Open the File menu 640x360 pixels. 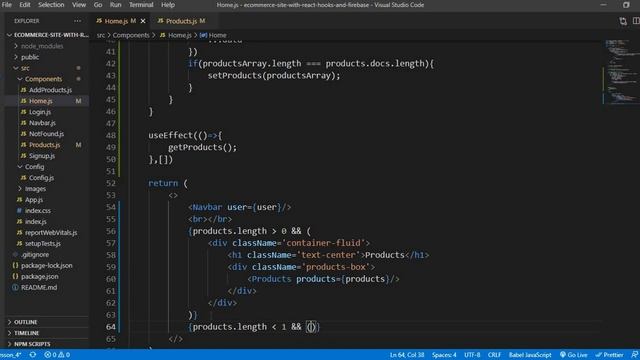pyautogui.click(x=7, y=5)
